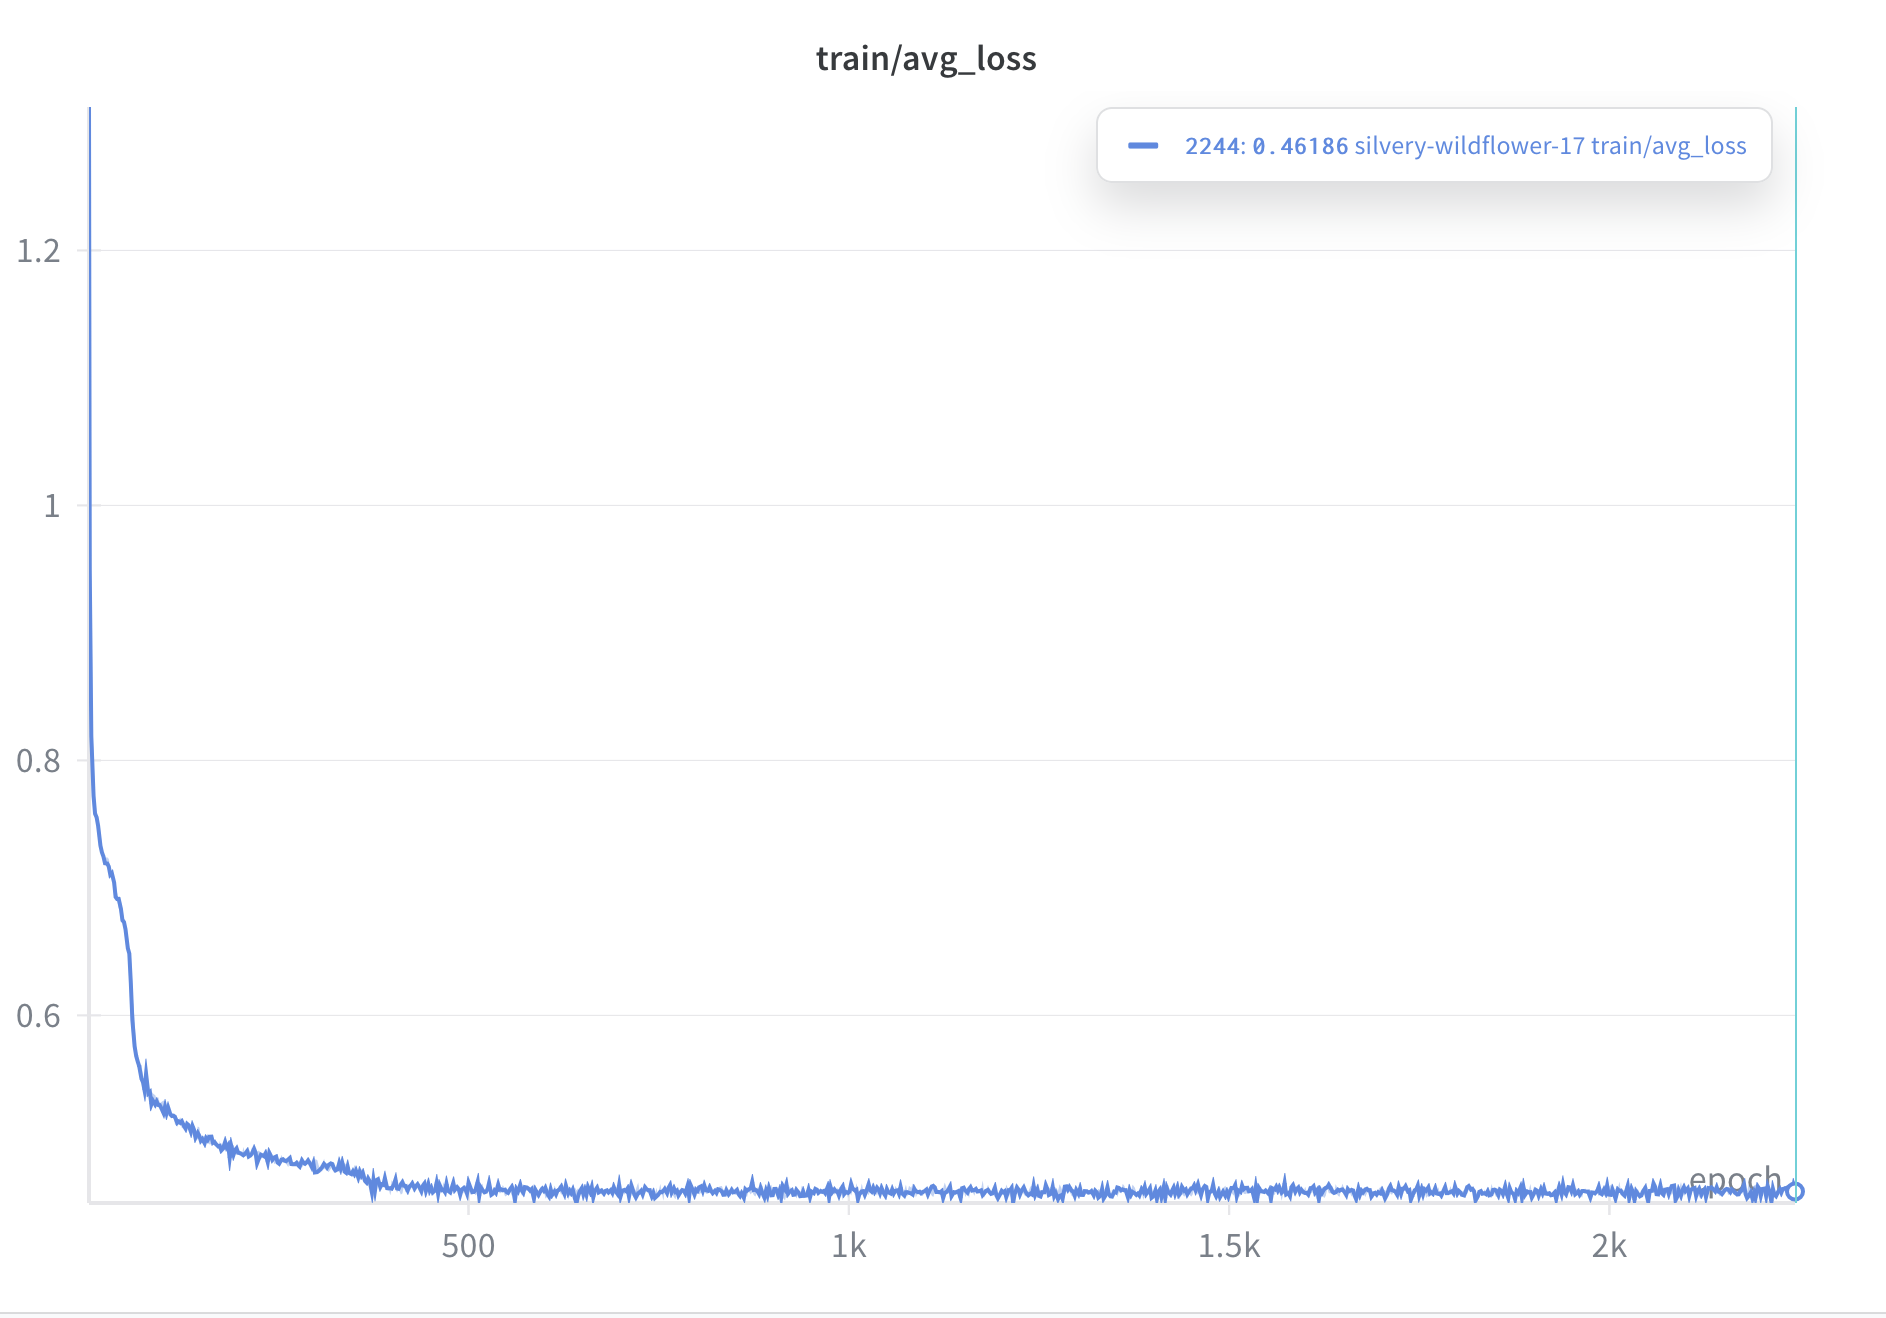The width and height of the screenshot is (1886, 1318).
Task: Select the step number 2244 in tooltip
Action: click(1212, 146)
